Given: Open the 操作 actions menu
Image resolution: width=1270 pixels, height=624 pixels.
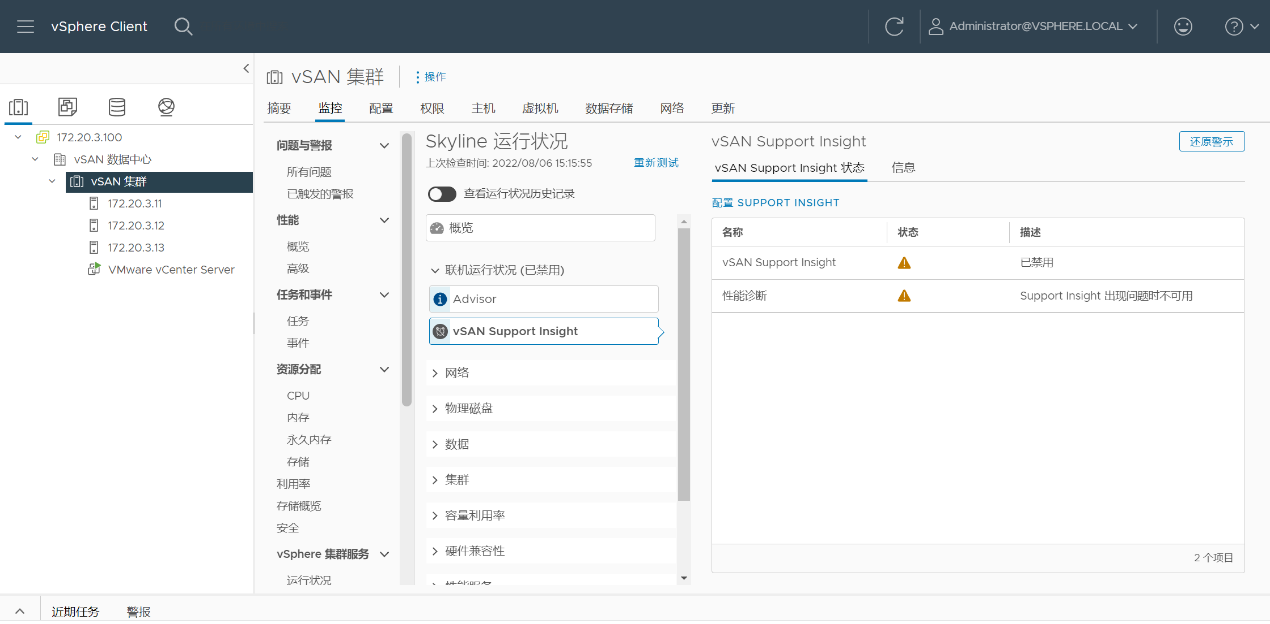Looking at the screenshot, I should pyautogui.click(x=430, y=77).
